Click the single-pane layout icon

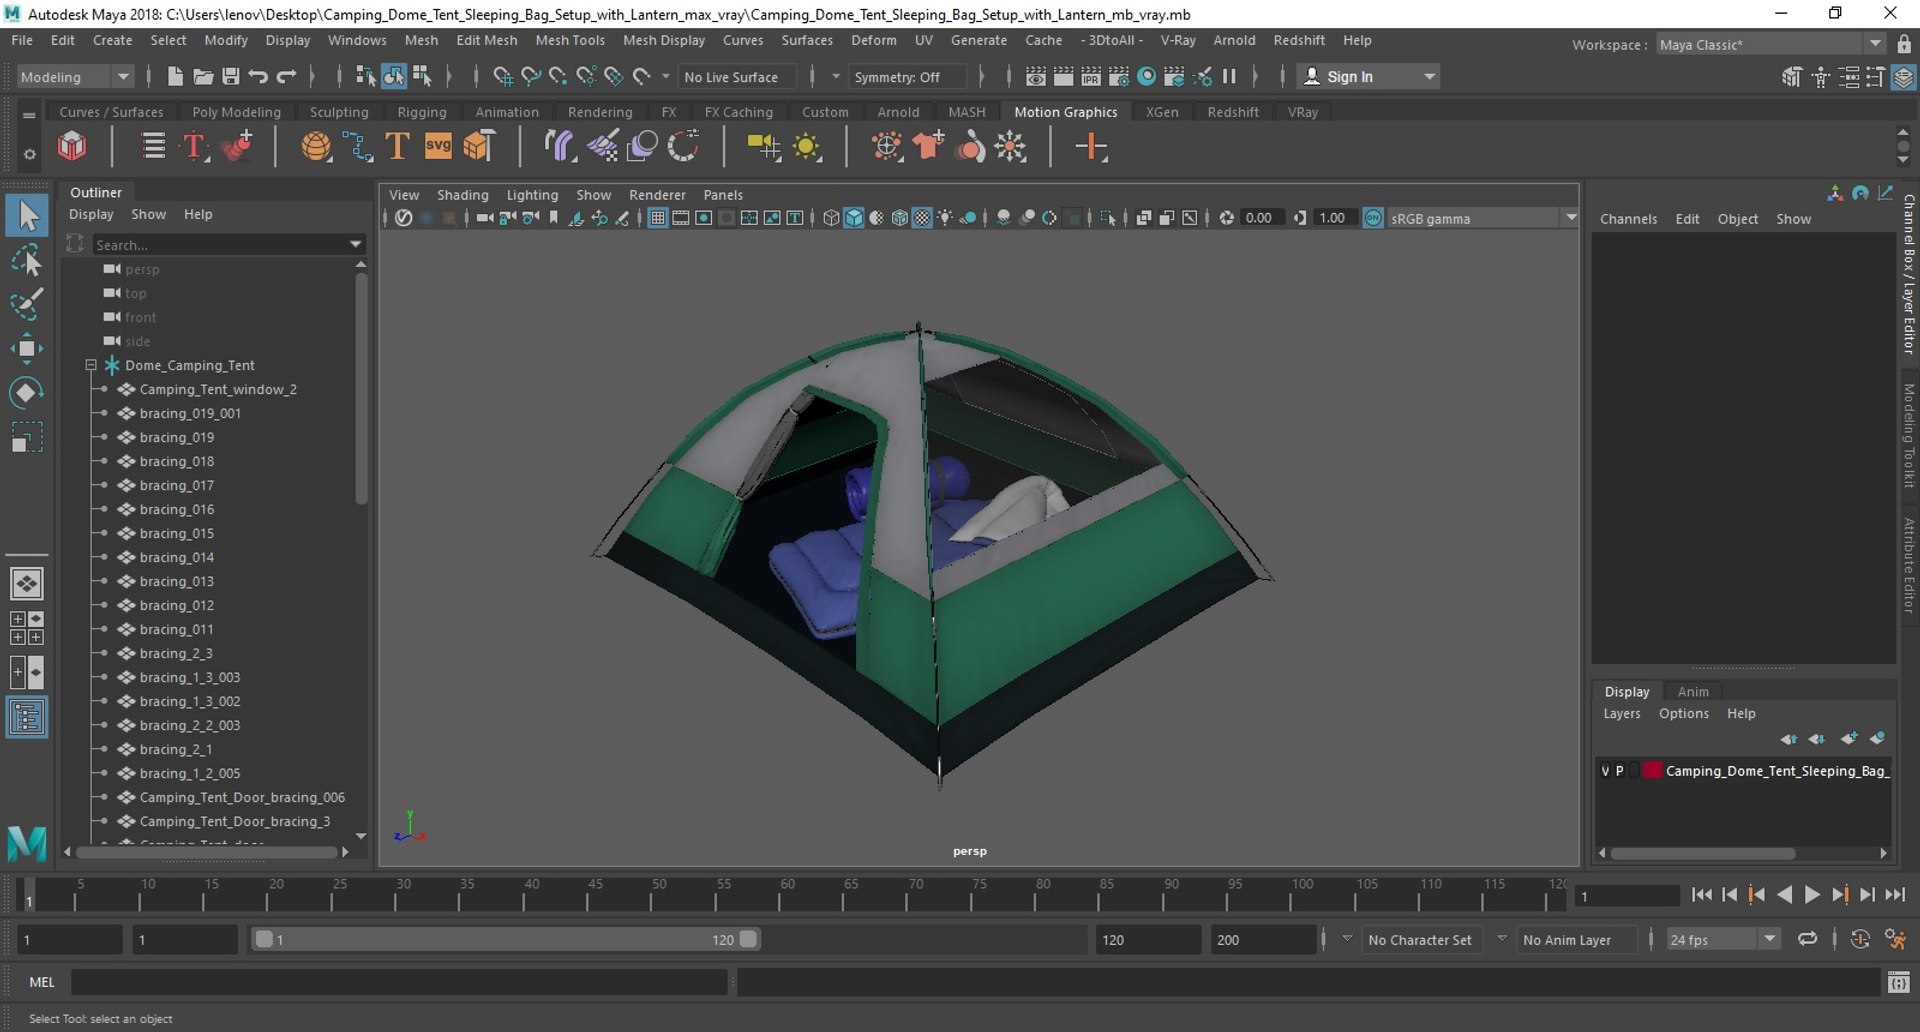coord(27,583)
